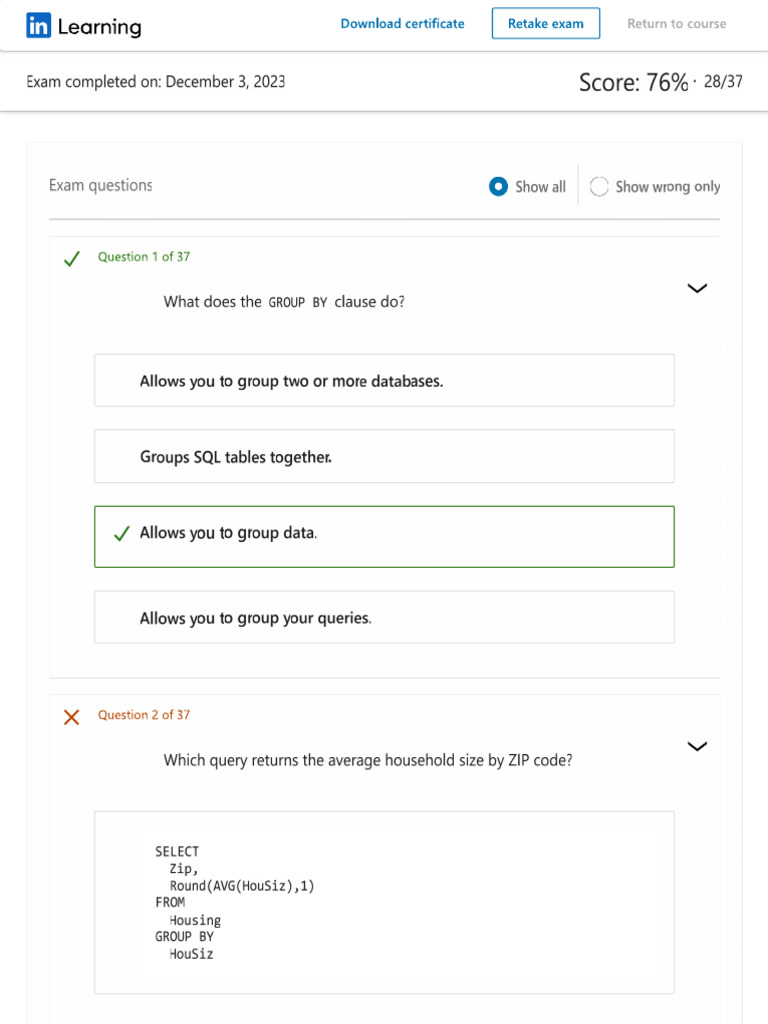Screen dimensions: 768x1024
Task: Click the 'Download certificate' link
Action: (x=402, y=23)
